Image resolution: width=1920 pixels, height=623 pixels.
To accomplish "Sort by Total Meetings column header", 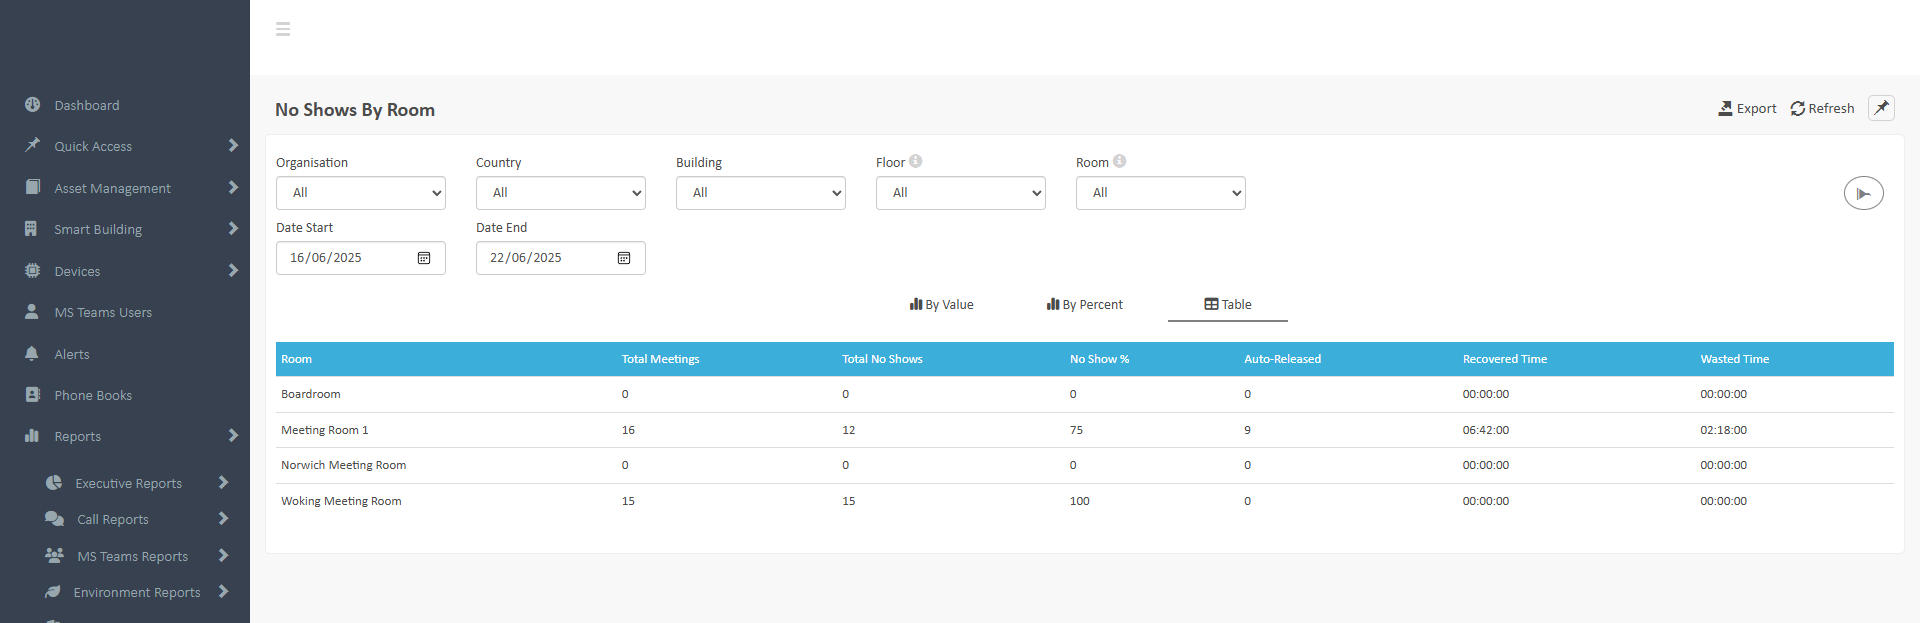I will point(661,359).
